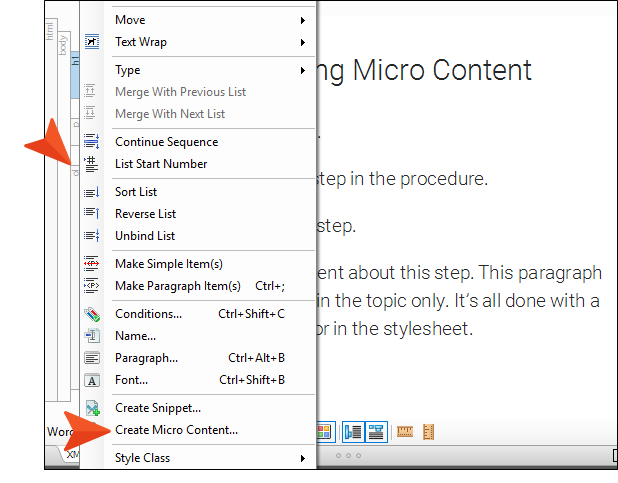Click the Text Wrap icon in menu
Image resolution: width=618 pixels, height=483 pixels.
(x=92, y=41)
